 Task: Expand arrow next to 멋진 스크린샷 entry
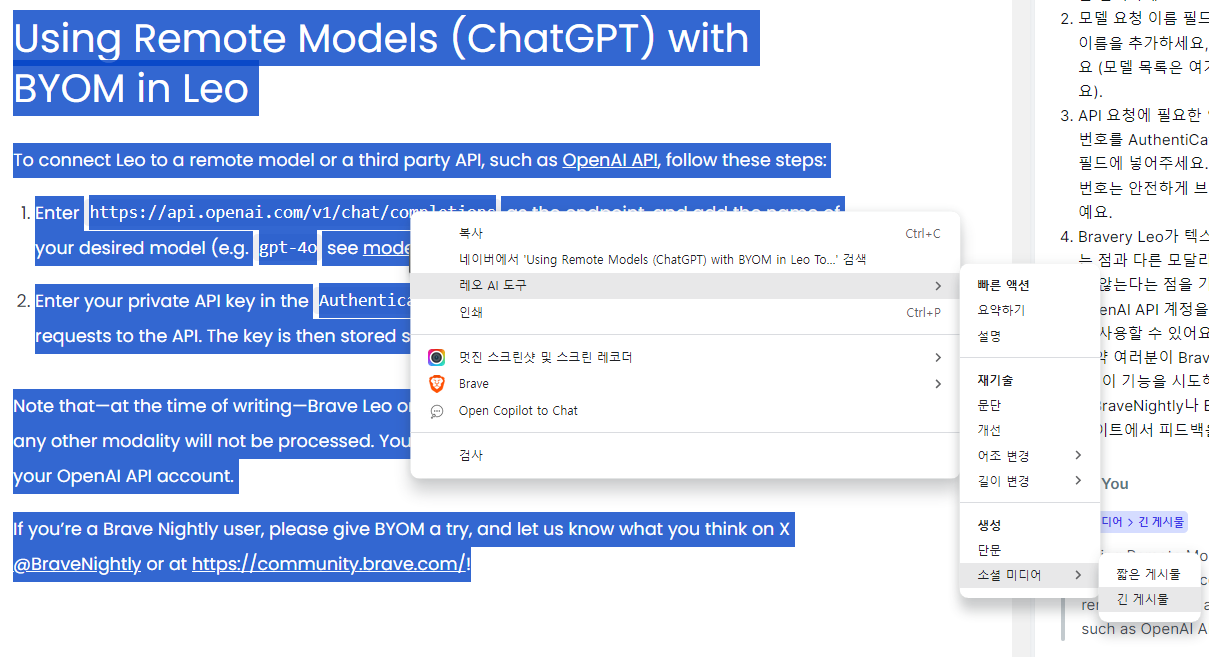point(938,357)
